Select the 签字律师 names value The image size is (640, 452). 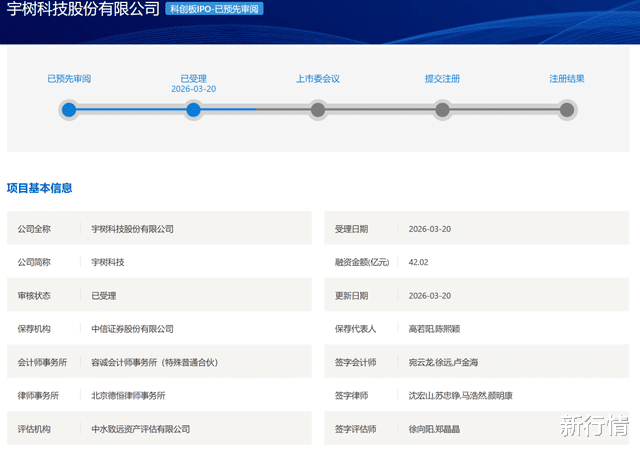pyautogui.click(x=460, y=395)
